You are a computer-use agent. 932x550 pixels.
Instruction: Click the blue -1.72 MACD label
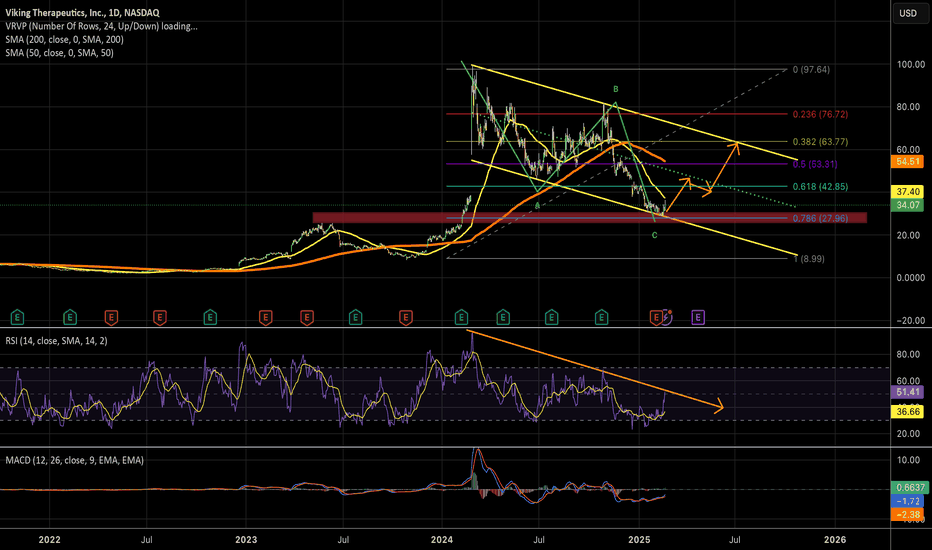(907, 501)
